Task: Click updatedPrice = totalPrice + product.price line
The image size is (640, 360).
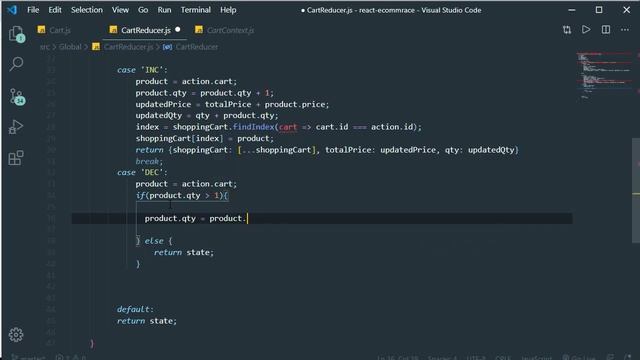Action: click(x=232, y=104)
